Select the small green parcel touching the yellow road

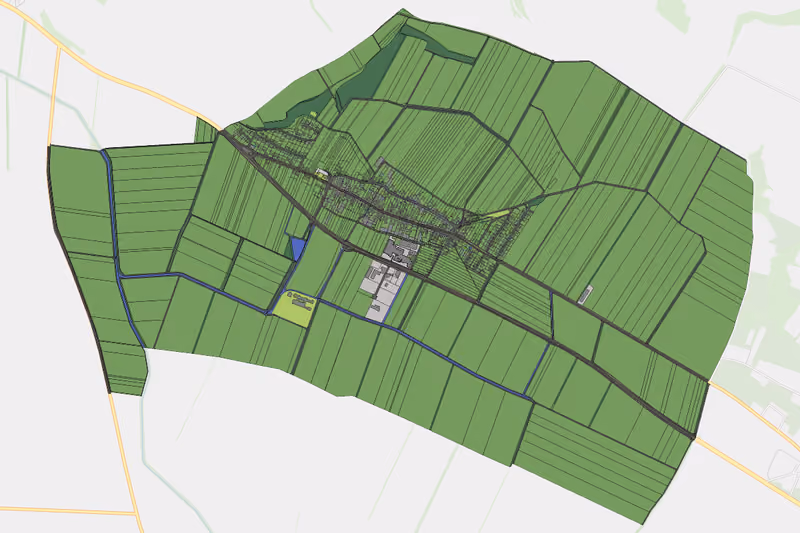[206, 130]
